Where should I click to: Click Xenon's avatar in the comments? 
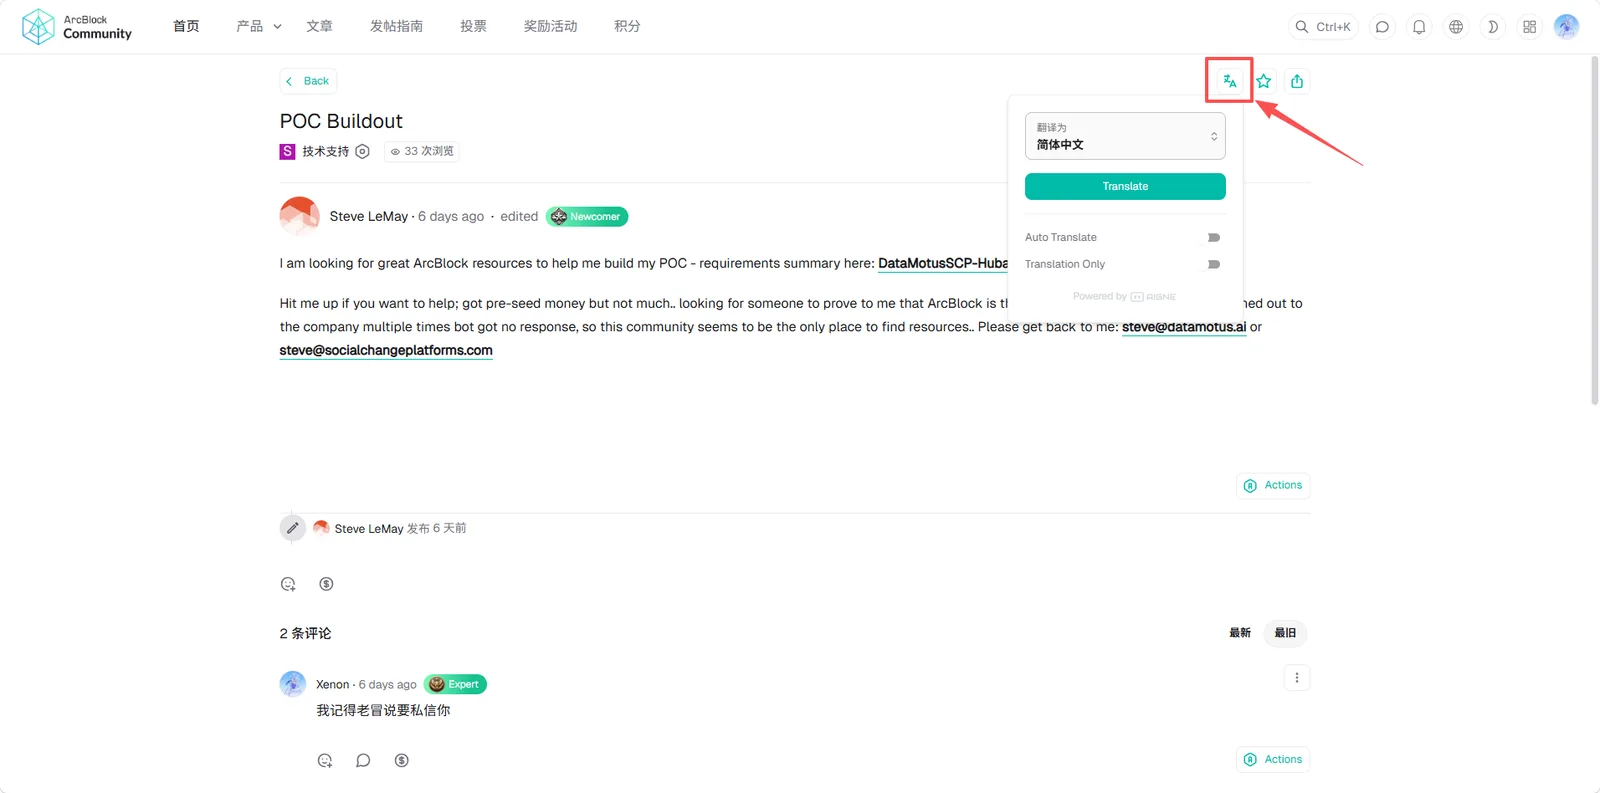point(293,684)
